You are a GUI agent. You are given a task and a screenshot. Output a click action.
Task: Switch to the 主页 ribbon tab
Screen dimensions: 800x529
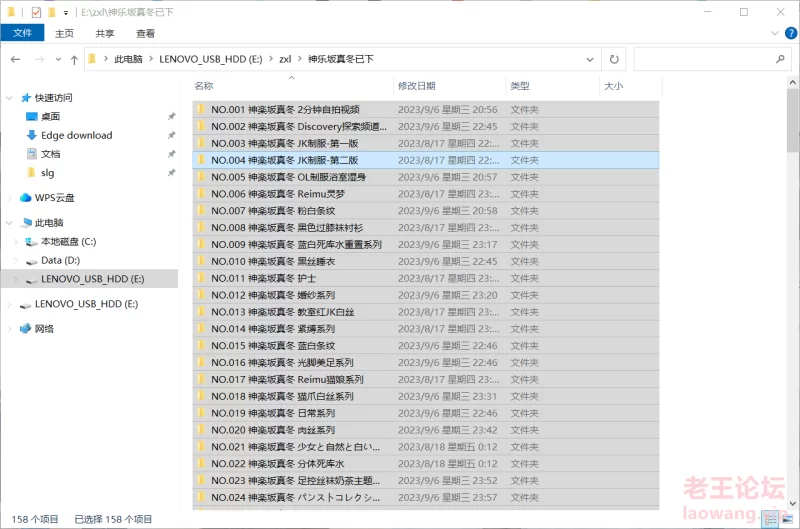click(64, 33)
